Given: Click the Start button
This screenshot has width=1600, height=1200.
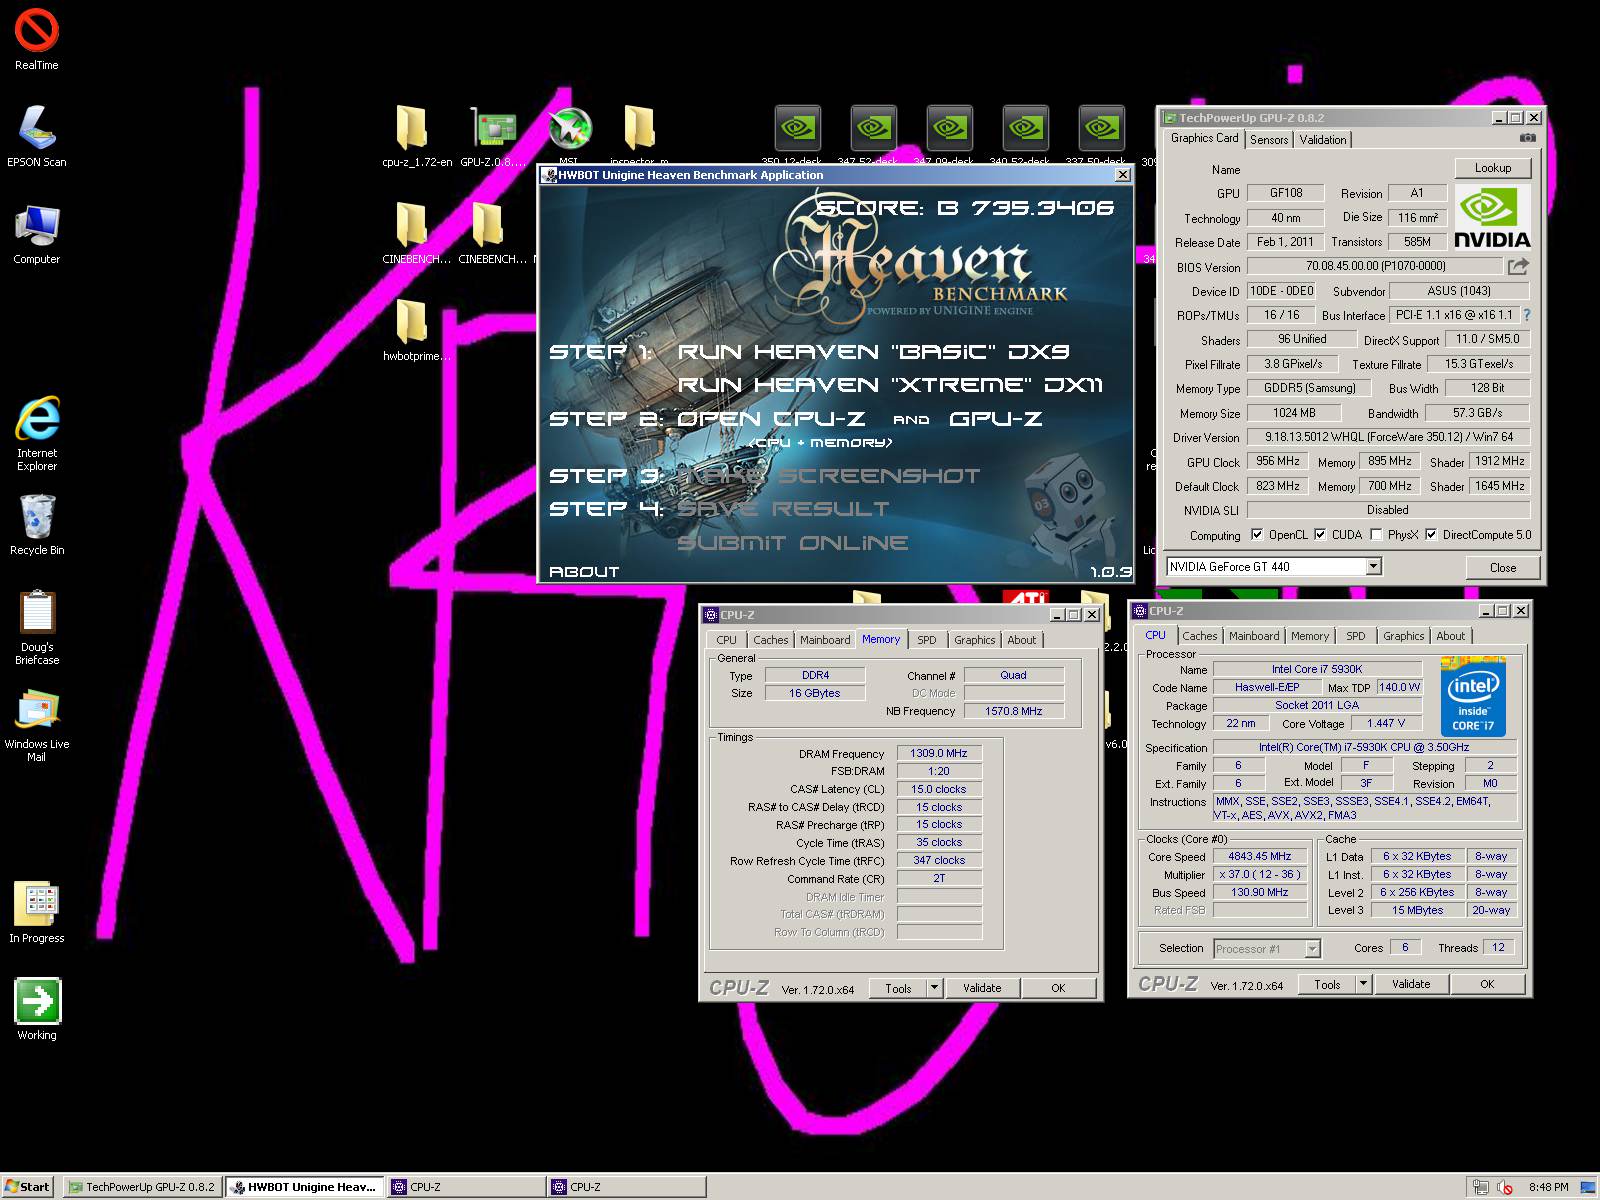Looking at the screenshot, I should 27,1187.
